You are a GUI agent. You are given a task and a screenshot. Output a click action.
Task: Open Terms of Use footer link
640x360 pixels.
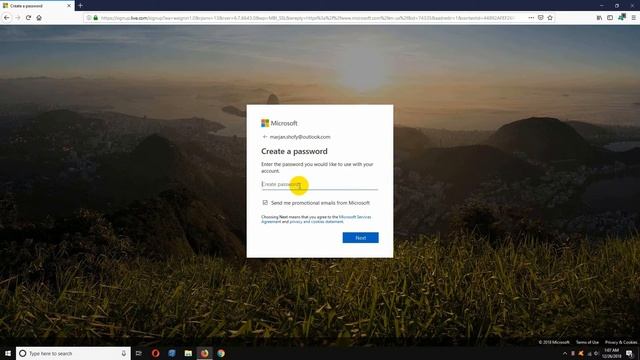[x=587, y=342]
